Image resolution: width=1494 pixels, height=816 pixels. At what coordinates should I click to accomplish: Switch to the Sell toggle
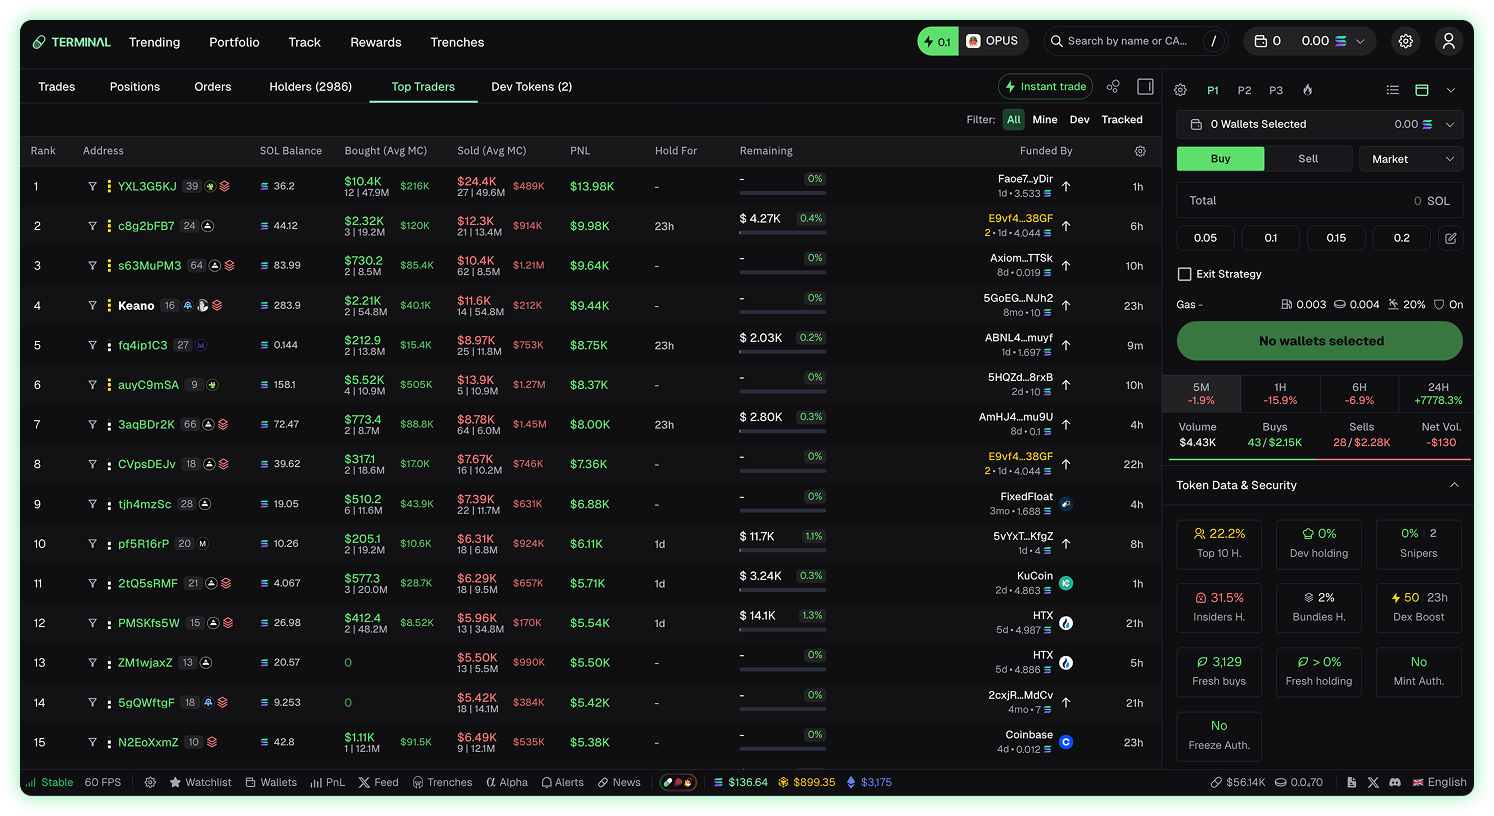tap(1308, 159)
